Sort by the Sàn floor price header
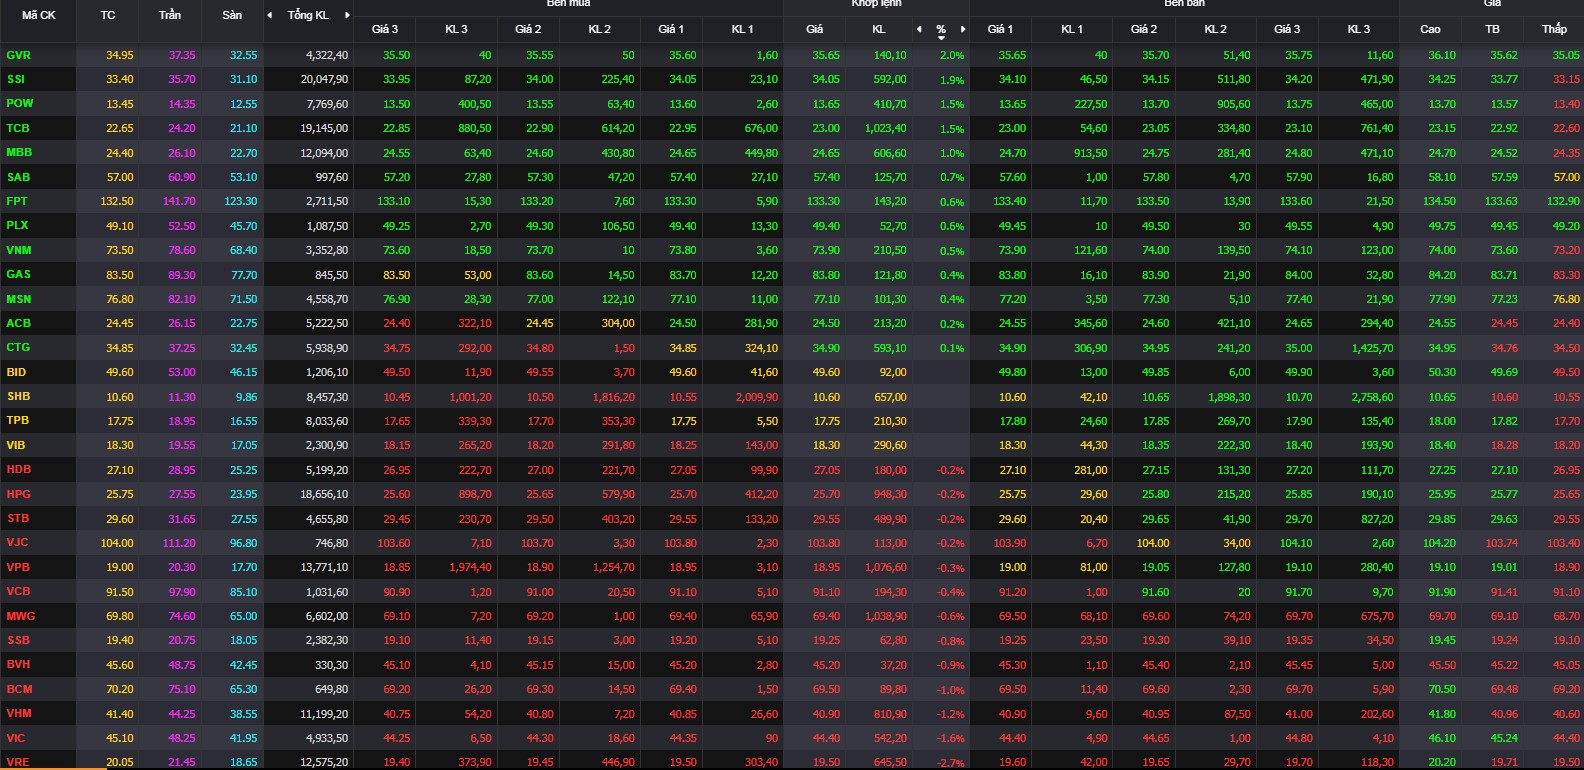Viewport: 1584px width, 770px height. coord(232,15)
